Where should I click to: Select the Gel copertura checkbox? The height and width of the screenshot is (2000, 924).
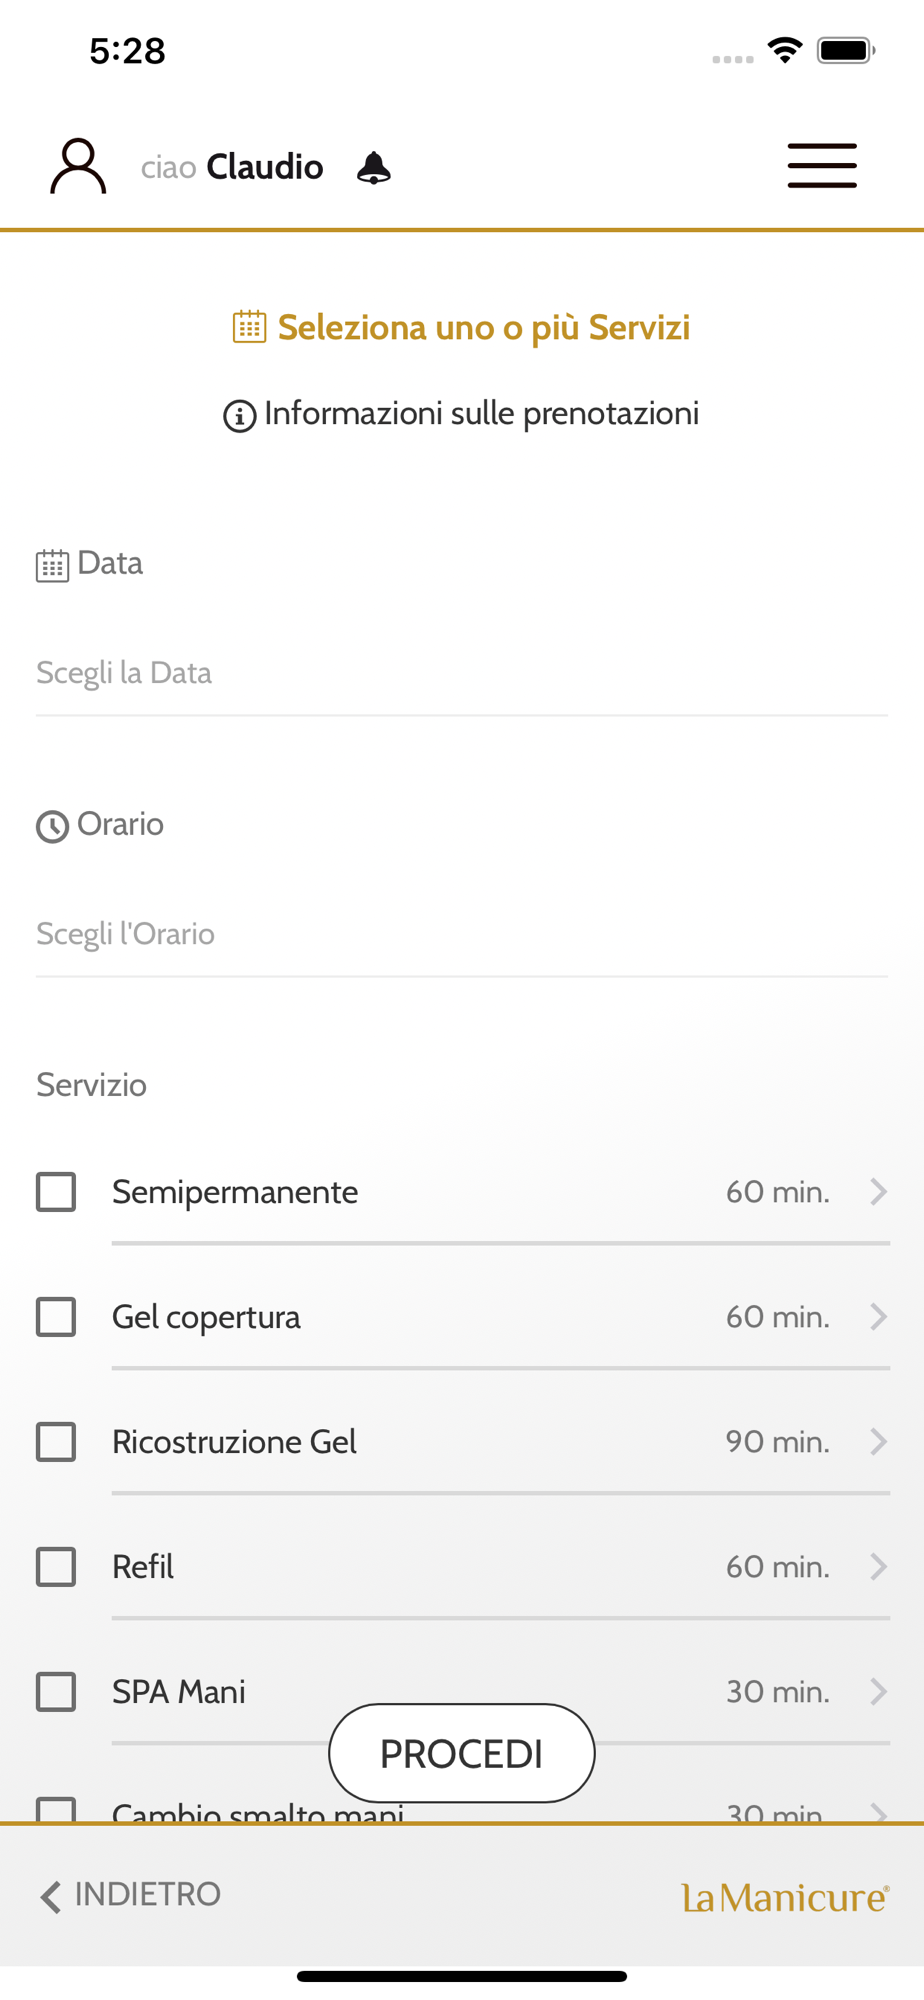(56, 1317)
